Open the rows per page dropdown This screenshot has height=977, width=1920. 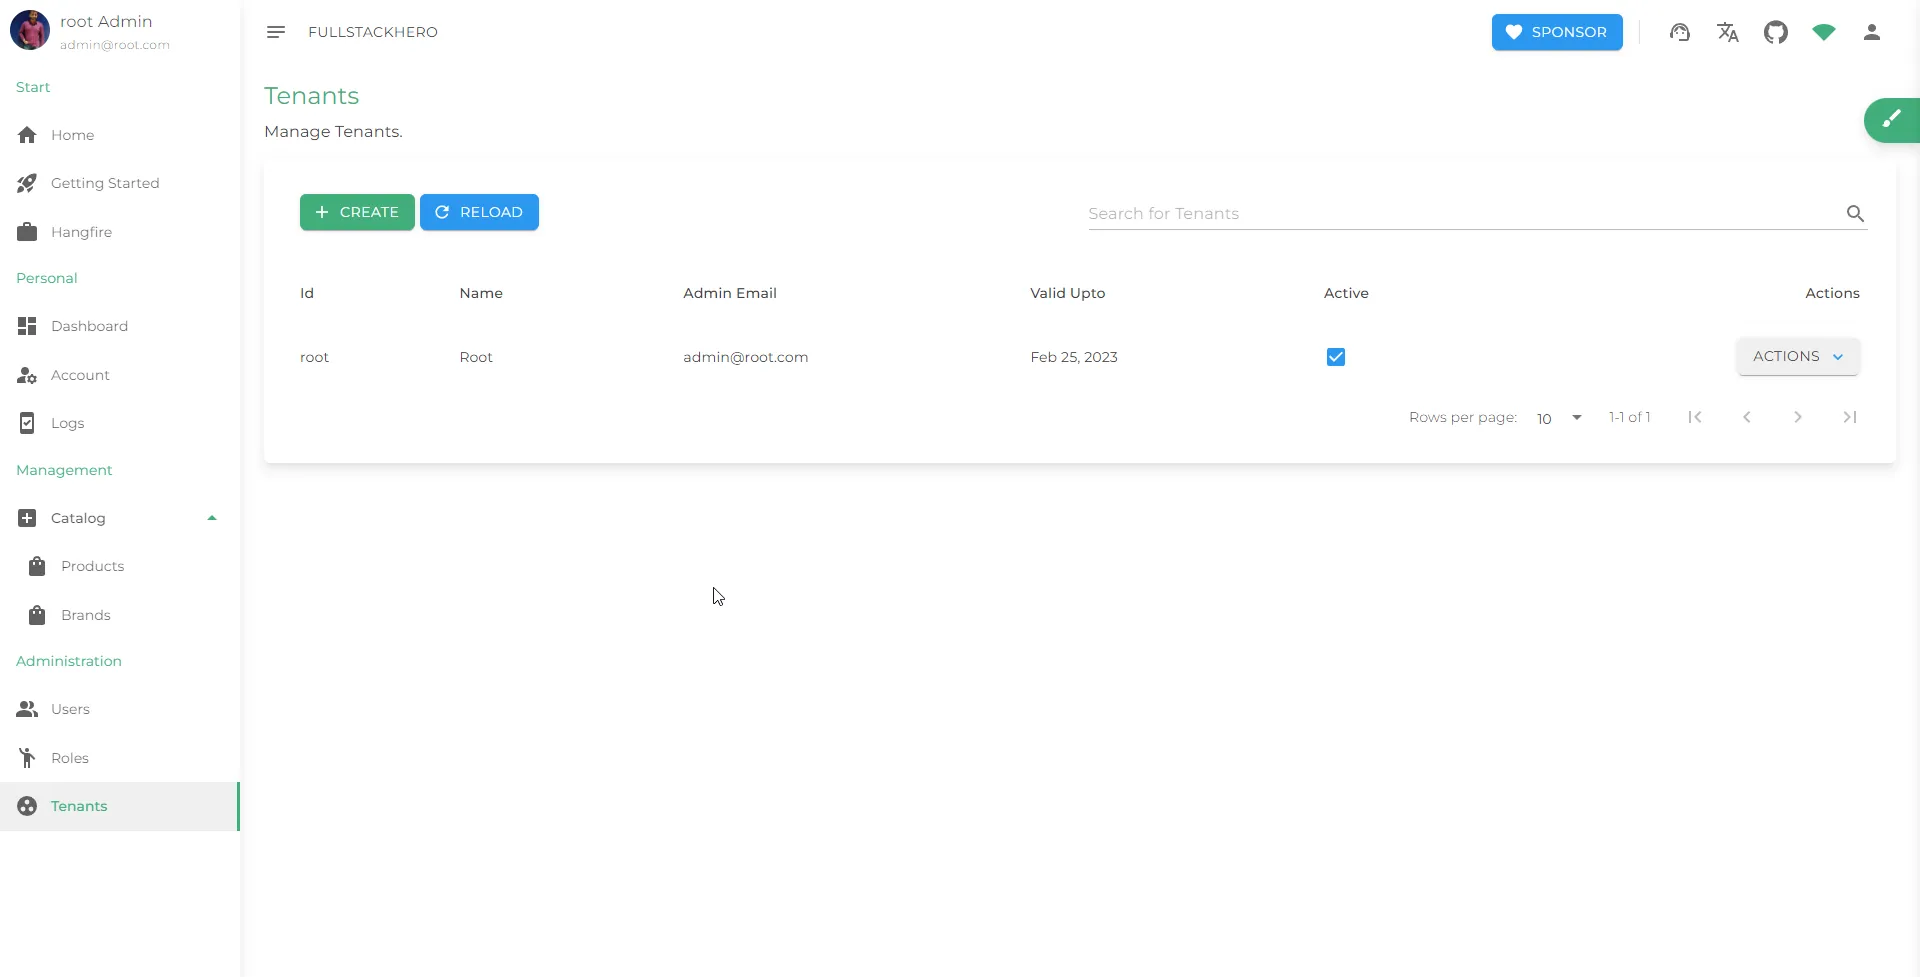pos(1556,418)
